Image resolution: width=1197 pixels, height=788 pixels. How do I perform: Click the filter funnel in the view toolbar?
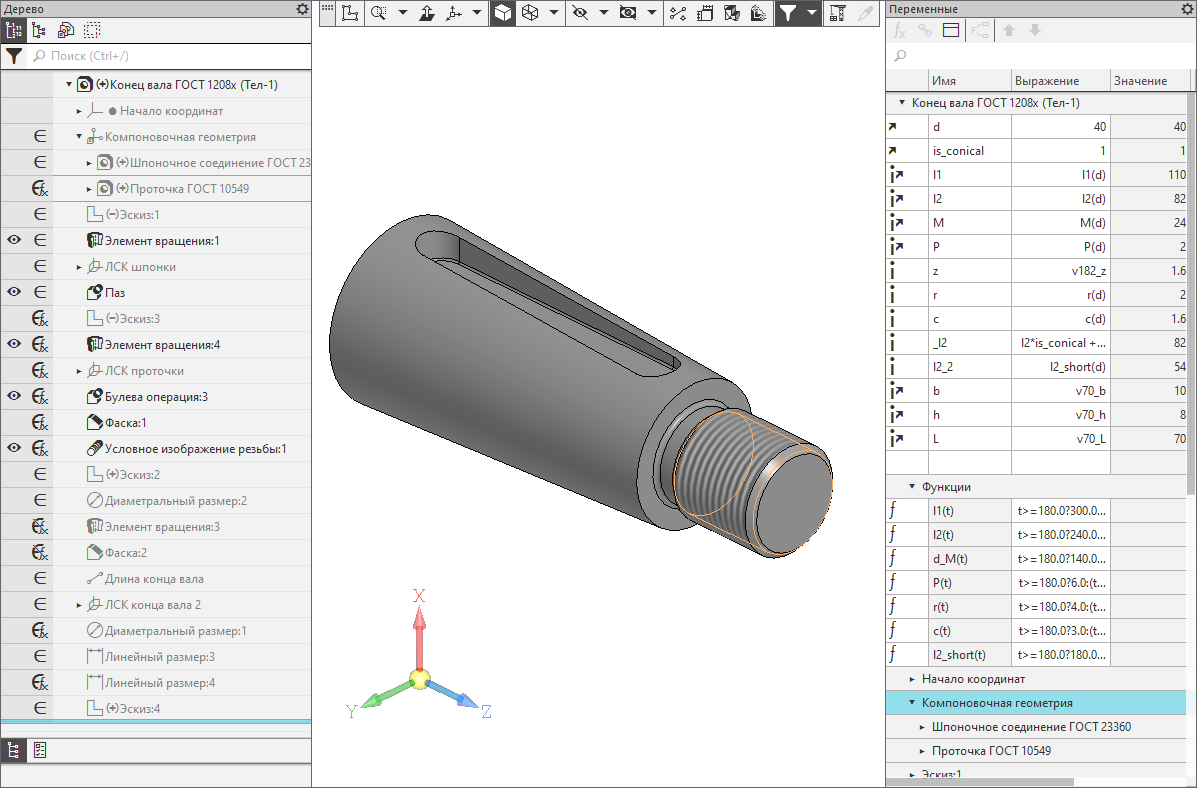(787, 13)
